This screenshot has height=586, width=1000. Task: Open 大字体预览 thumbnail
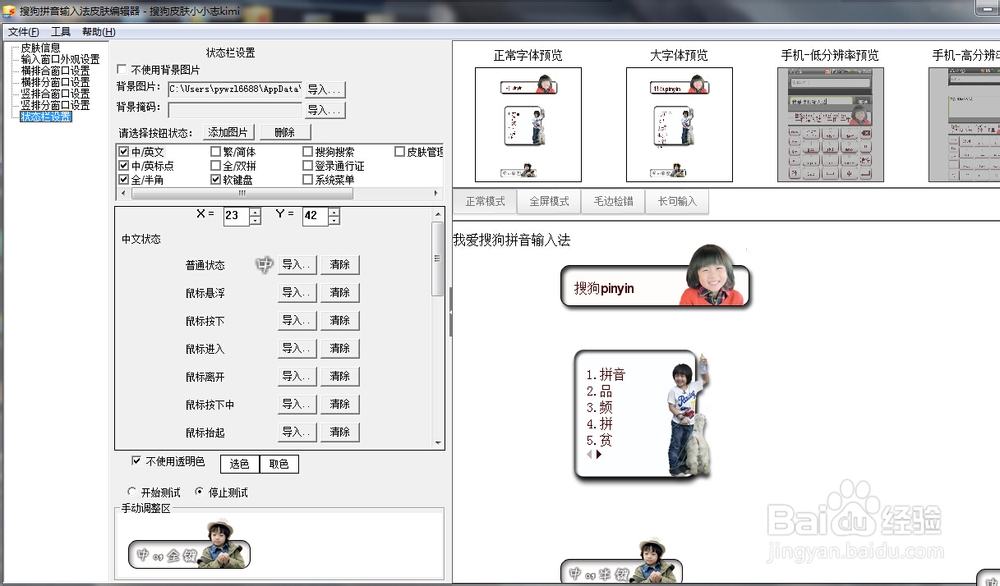click(x=679, y=124)
